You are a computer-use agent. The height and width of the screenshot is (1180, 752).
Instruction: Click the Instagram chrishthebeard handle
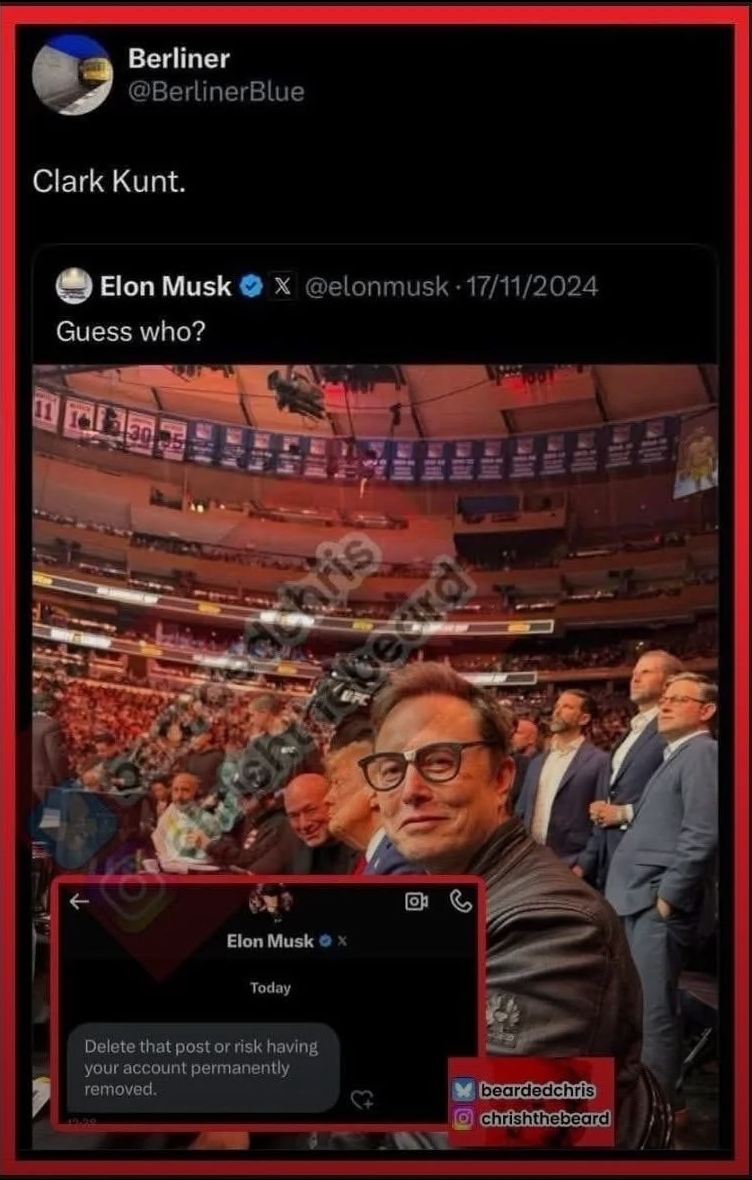tap(545, 1118)
